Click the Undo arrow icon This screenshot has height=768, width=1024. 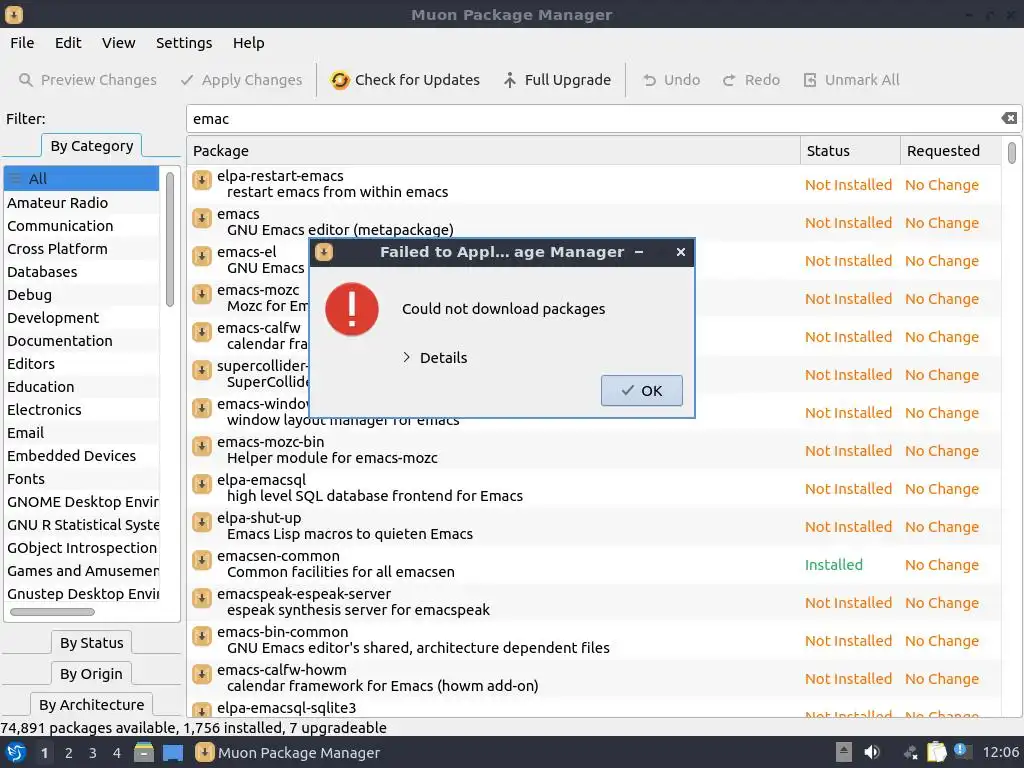pos(649,80)
